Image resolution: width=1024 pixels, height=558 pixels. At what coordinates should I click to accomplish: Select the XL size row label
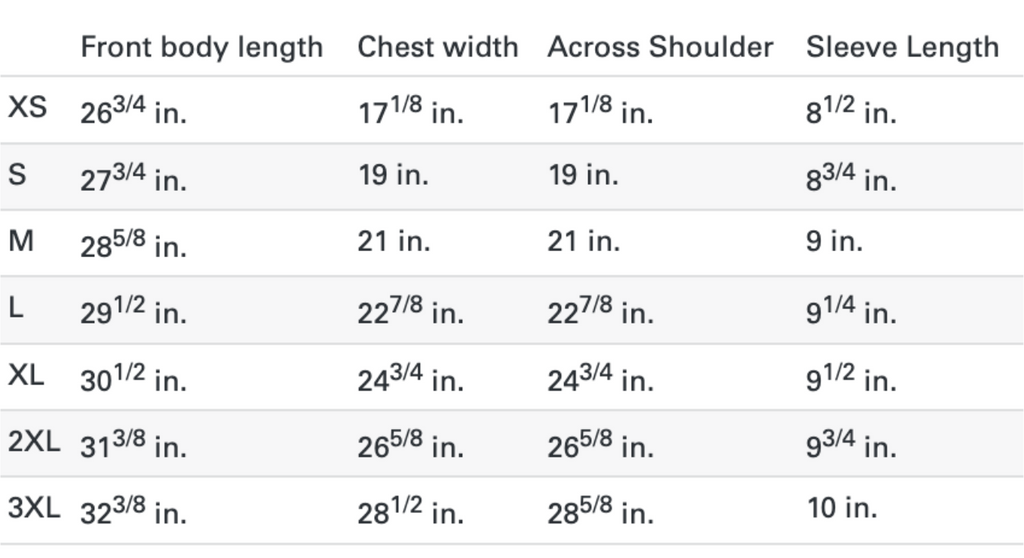(27, 376)
